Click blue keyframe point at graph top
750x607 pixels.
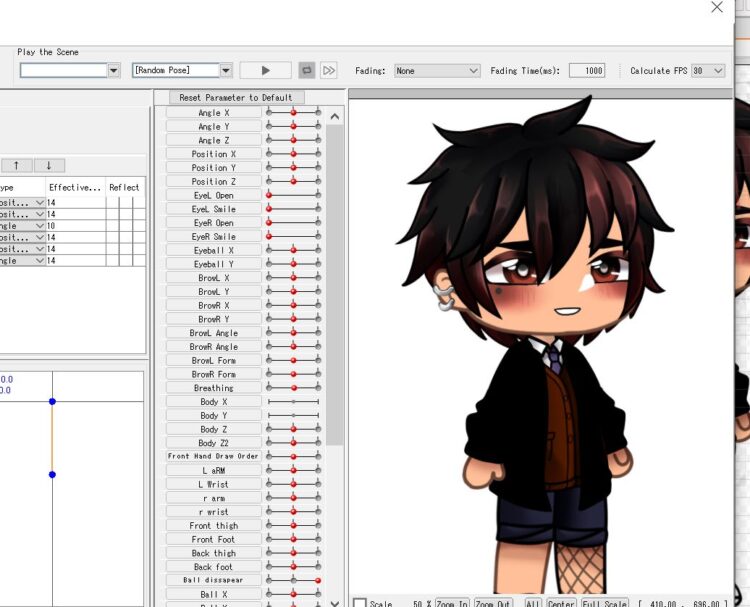coord(52,401)
